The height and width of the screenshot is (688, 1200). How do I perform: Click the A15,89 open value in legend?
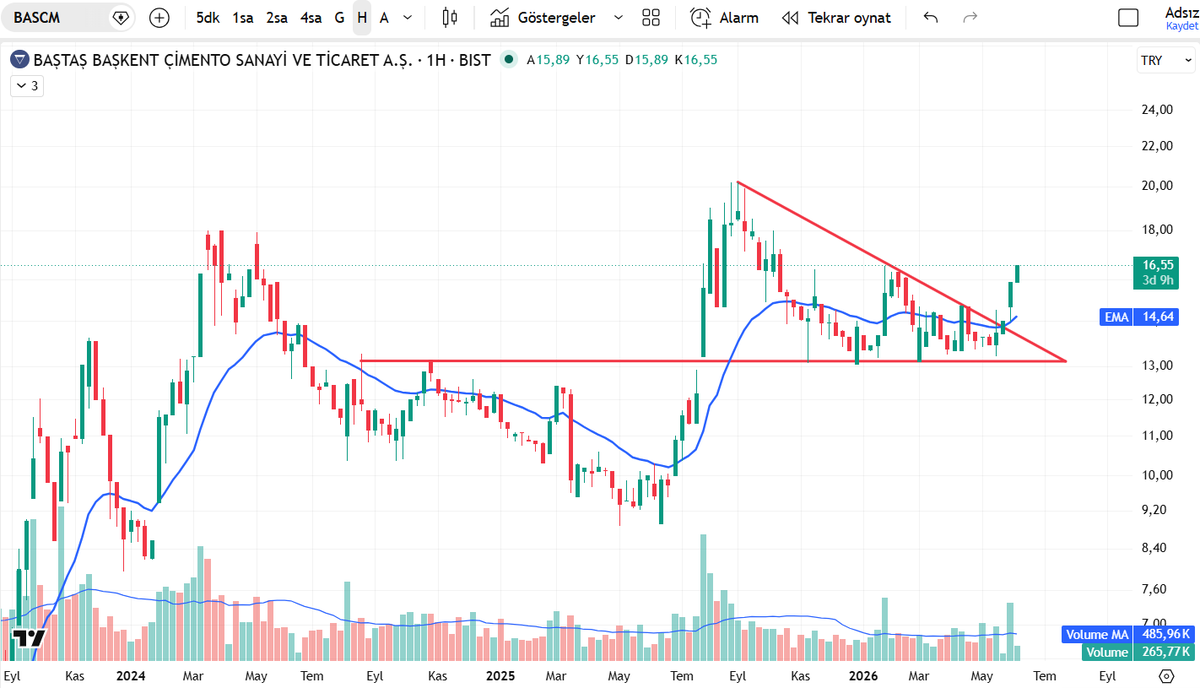pos(548,60)
